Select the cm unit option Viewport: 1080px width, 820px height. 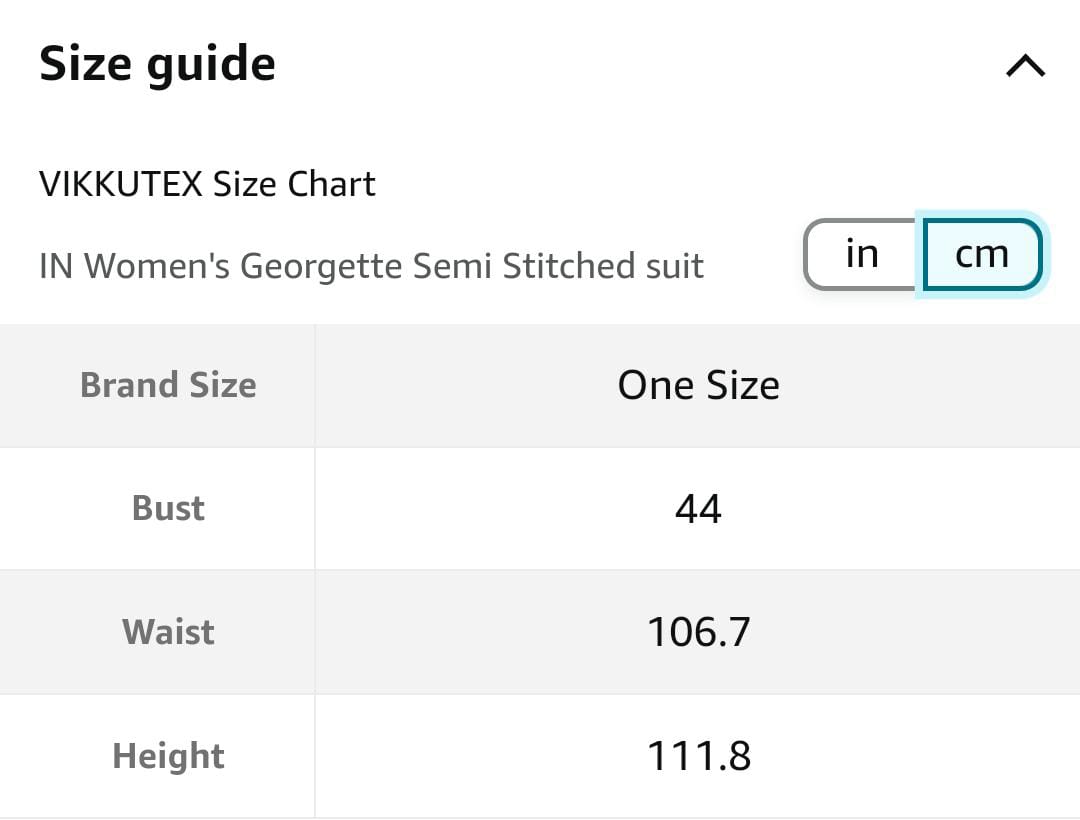[x=982, y=254]
